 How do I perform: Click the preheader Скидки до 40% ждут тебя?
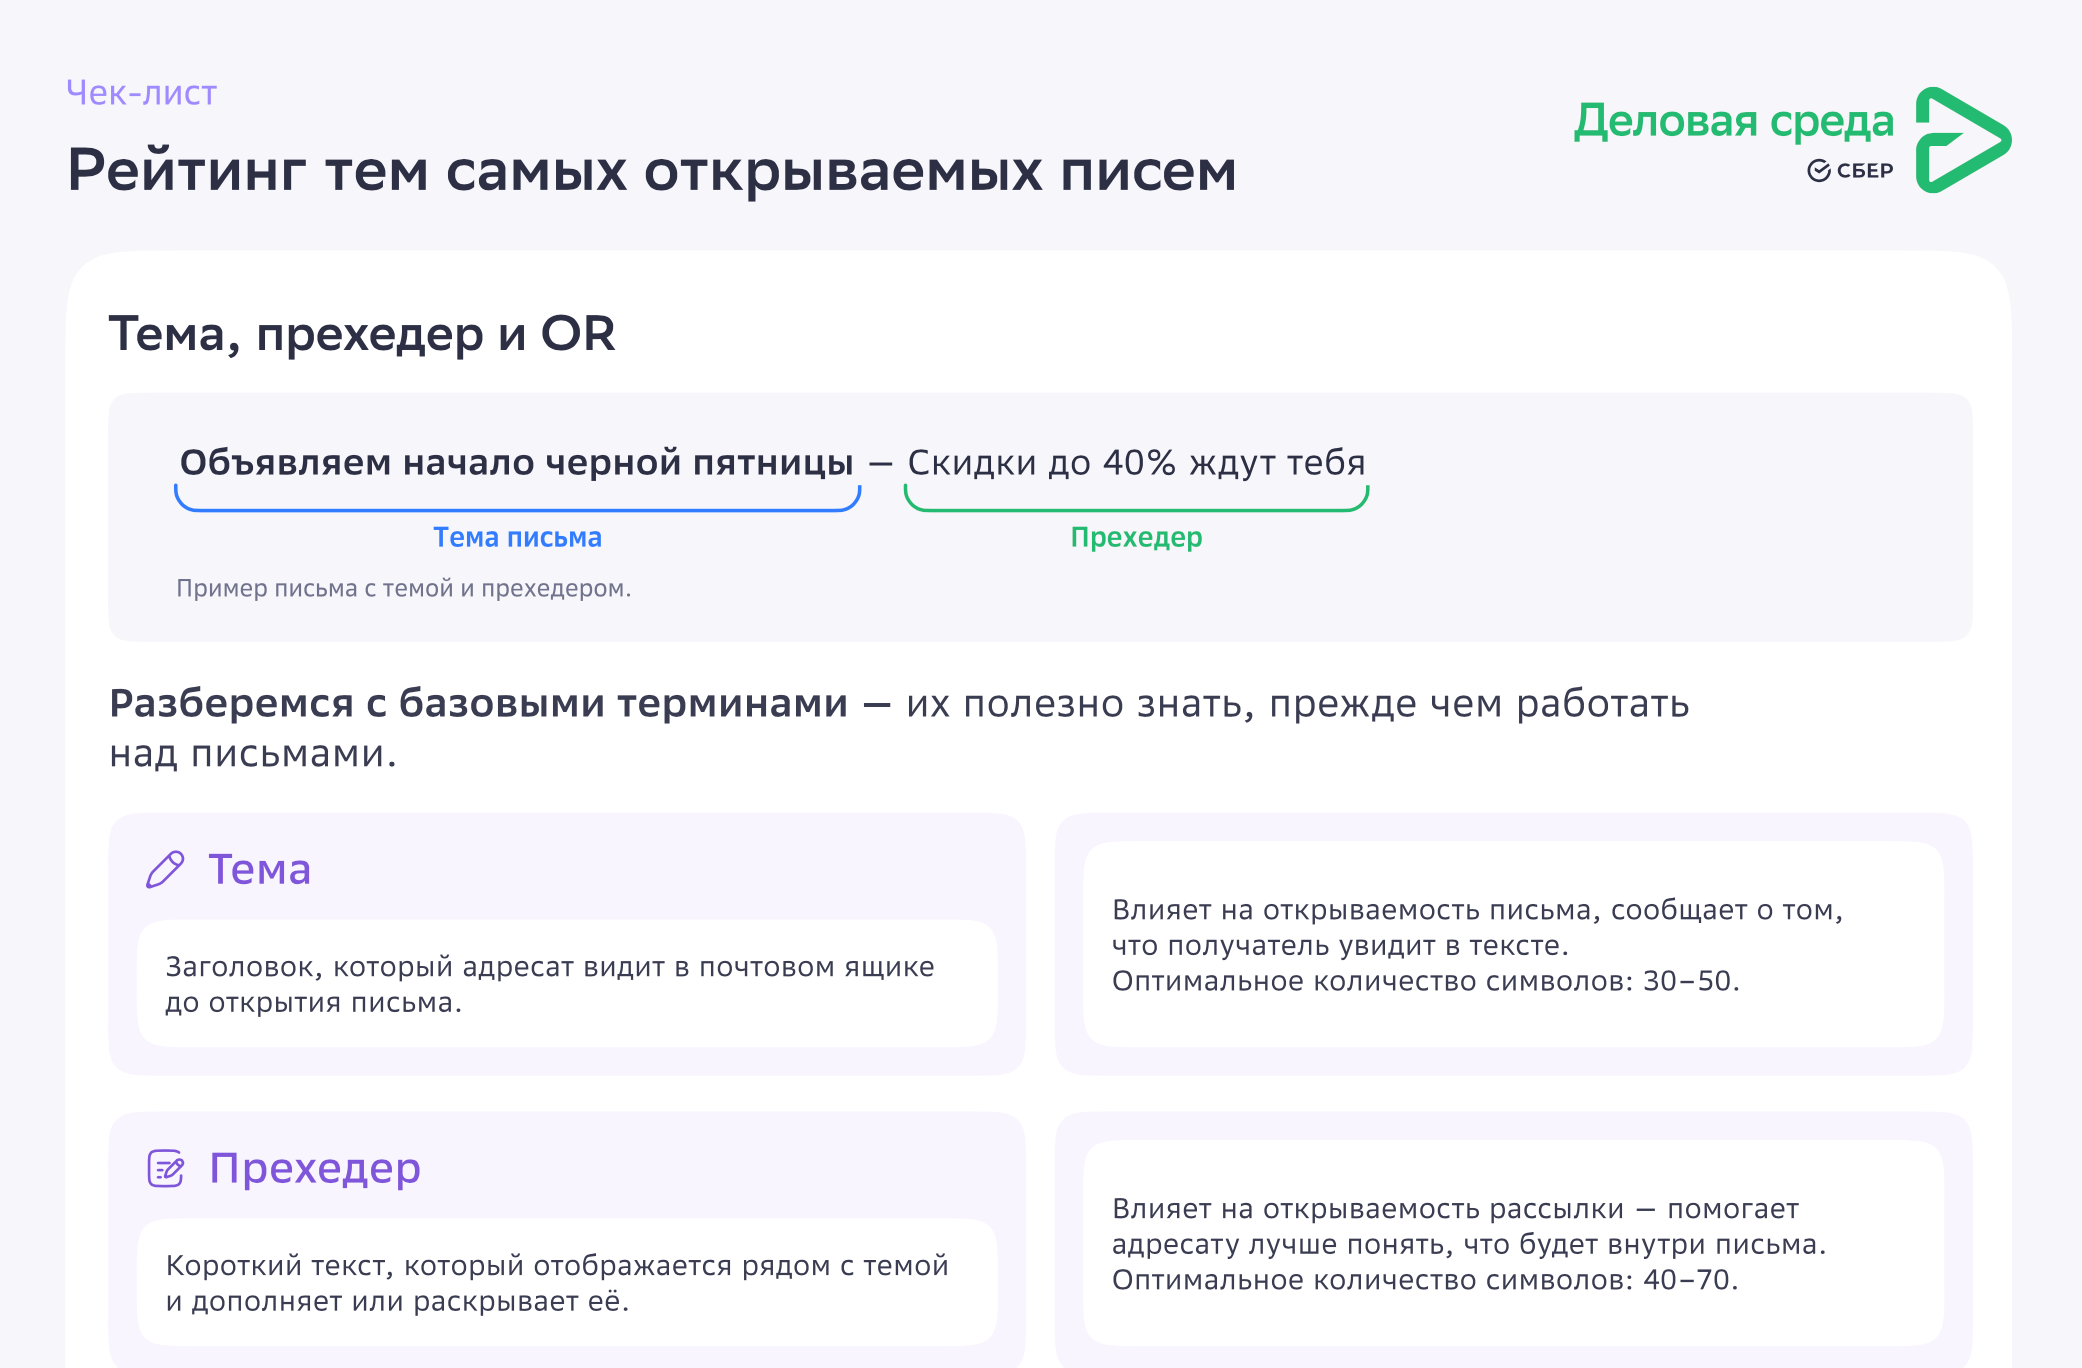tap(1136, 462)
